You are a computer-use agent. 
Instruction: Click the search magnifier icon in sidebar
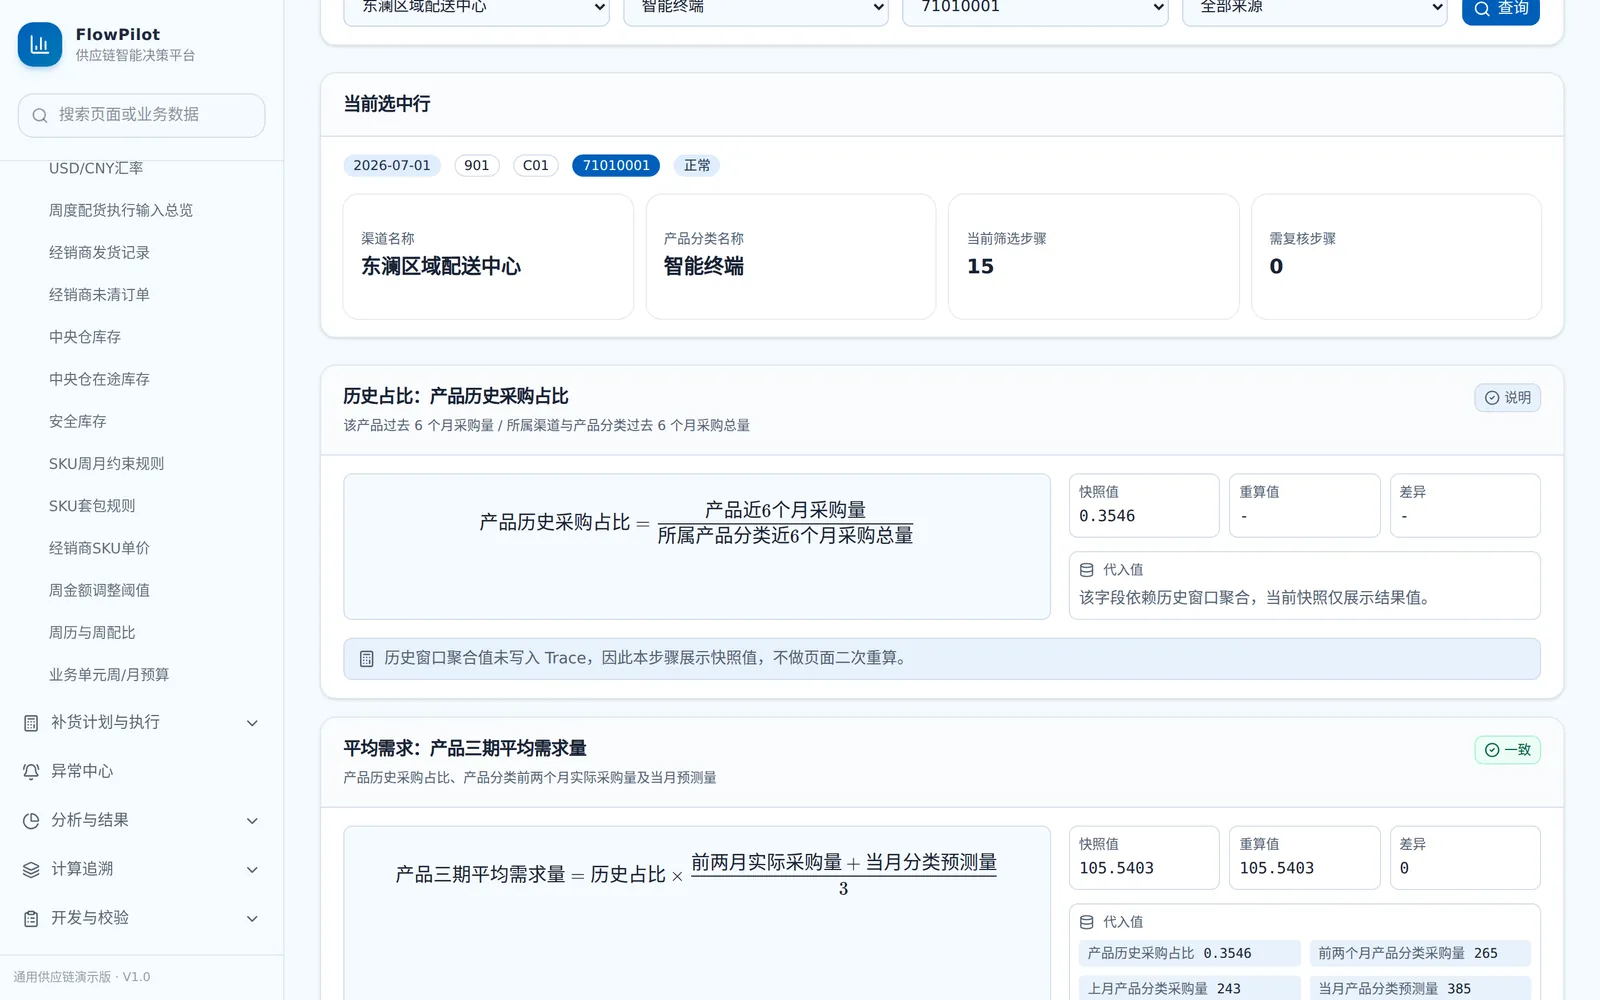40,116
